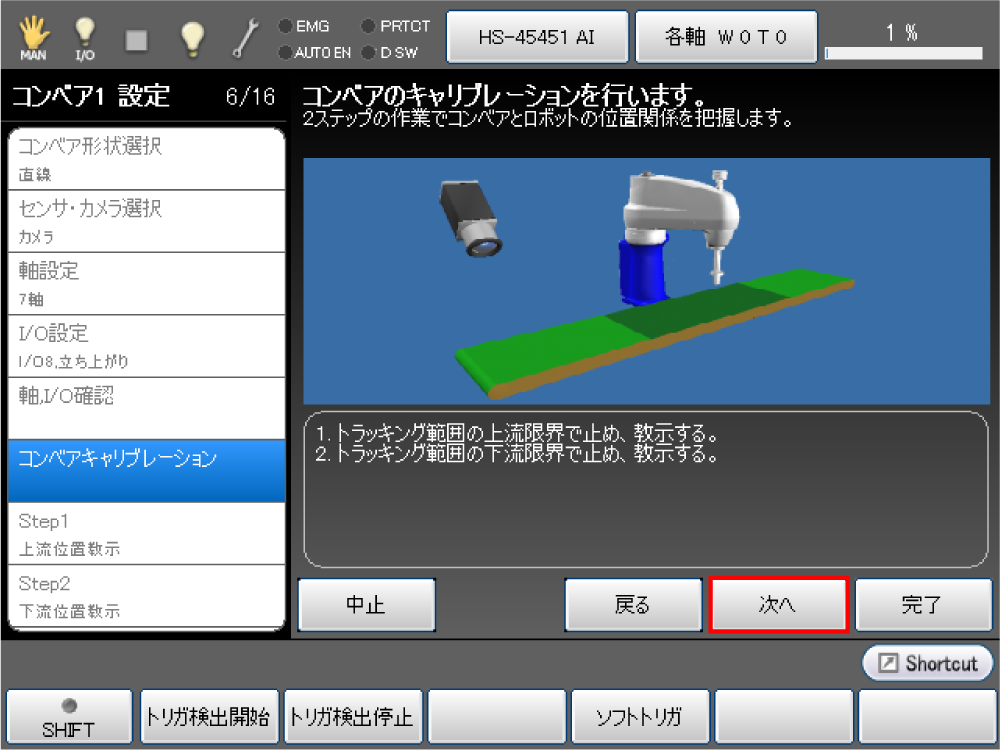Click the gray stop square icon

[137, 39]
